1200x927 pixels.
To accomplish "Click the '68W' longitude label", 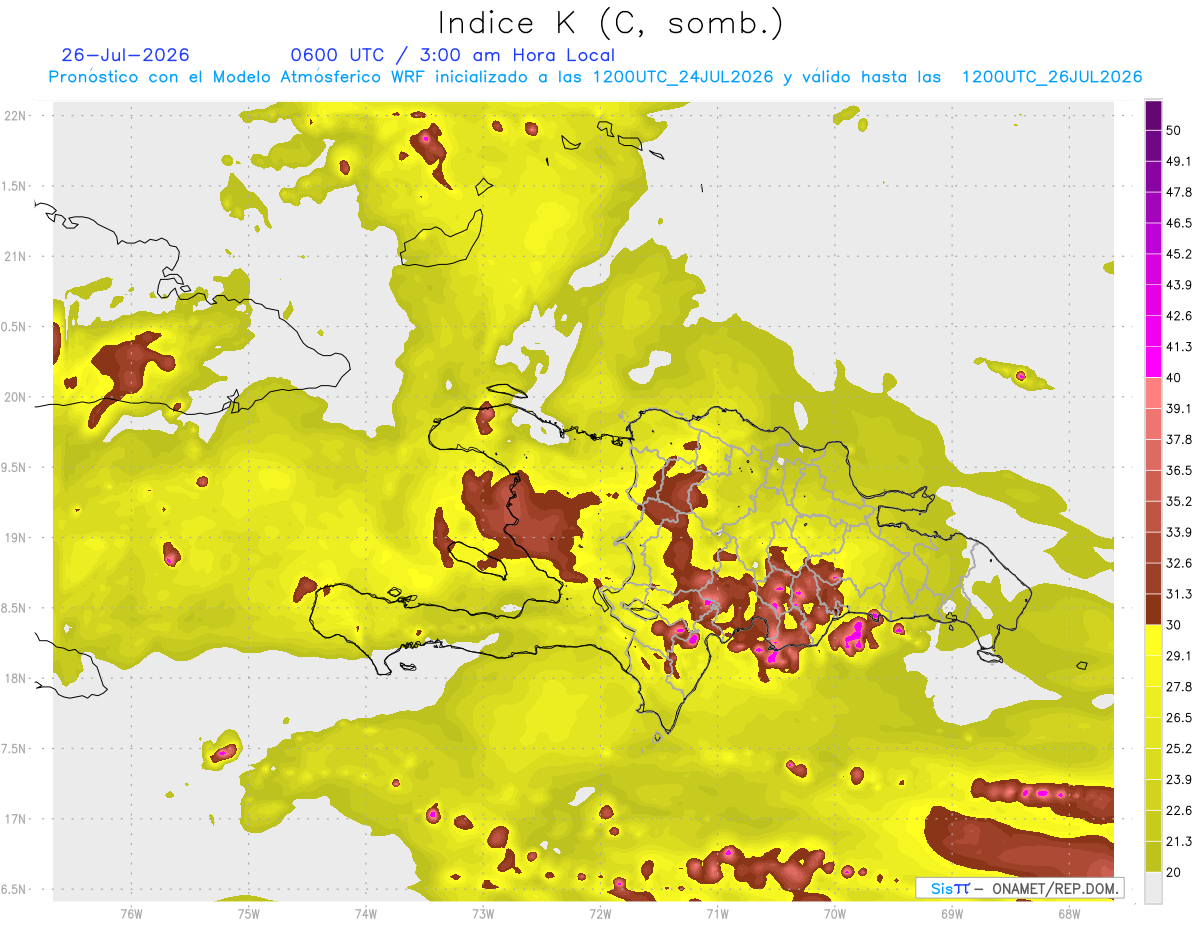I will pyautogui.click(x=1068, y=913).
